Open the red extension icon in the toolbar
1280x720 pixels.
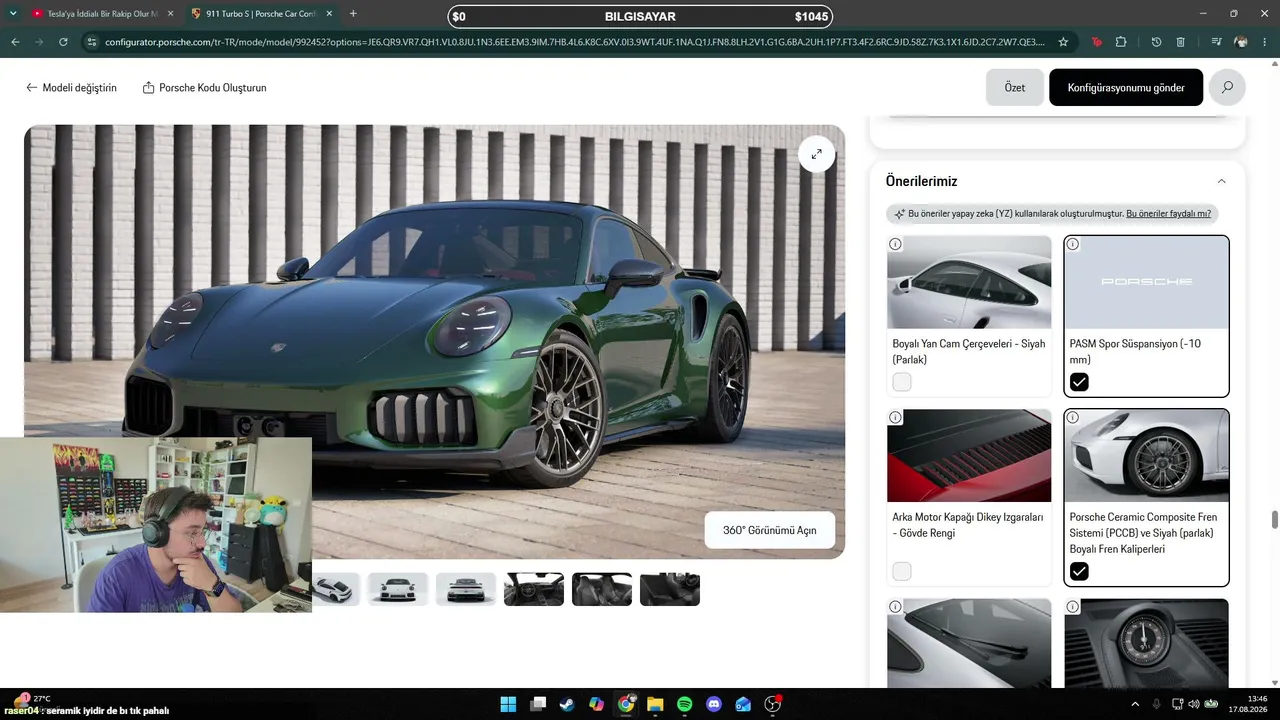[x=1097, y=42]
